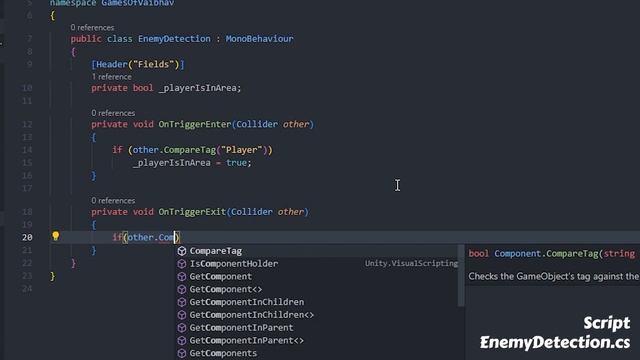
Task: Click the lightbulb quick-actions icon on line 20
Action: pos(56,236)
